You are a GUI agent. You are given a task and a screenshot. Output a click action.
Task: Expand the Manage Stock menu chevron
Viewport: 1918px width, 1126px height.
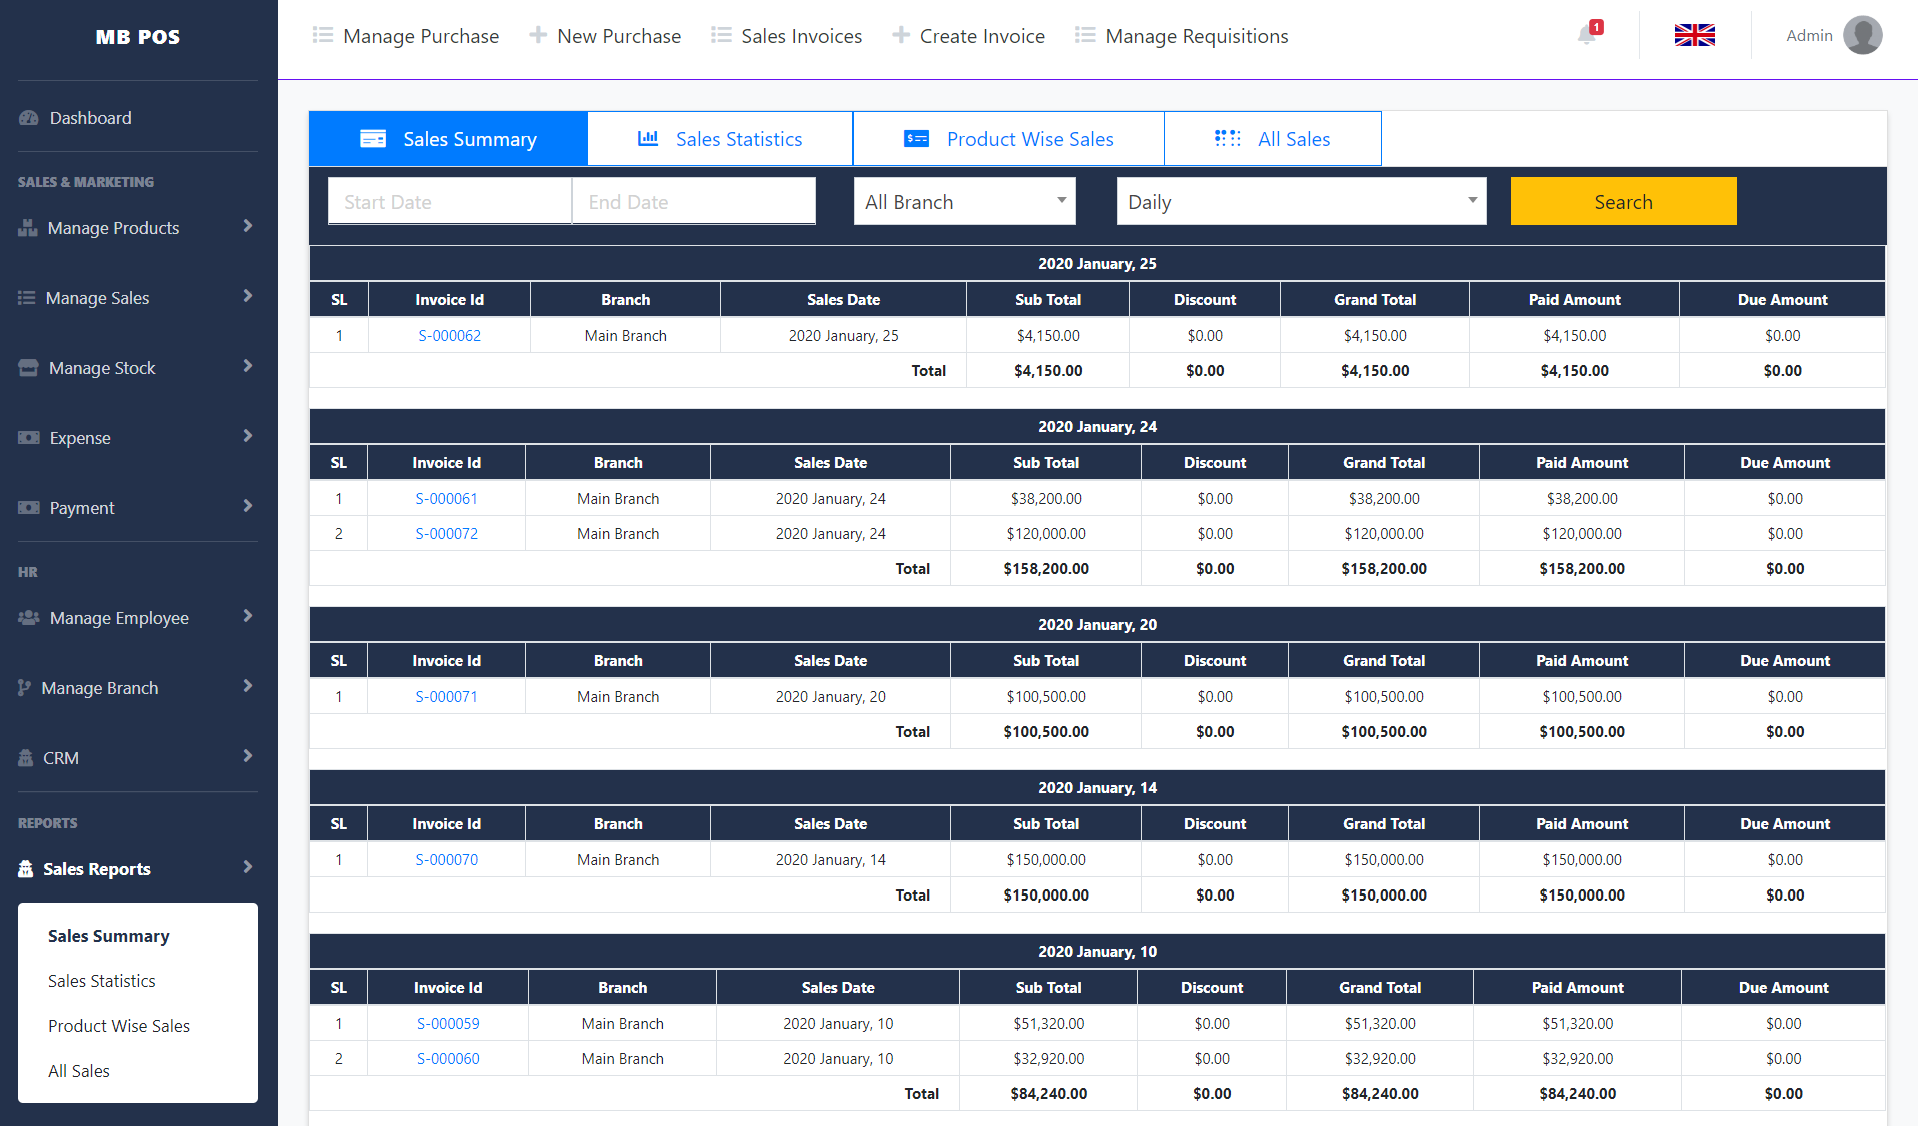[x=247, y=366]
